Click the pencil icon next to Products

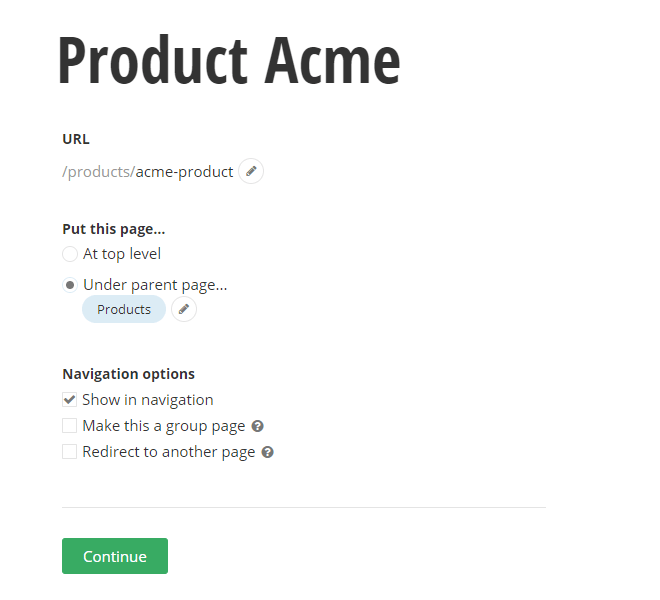184,310
